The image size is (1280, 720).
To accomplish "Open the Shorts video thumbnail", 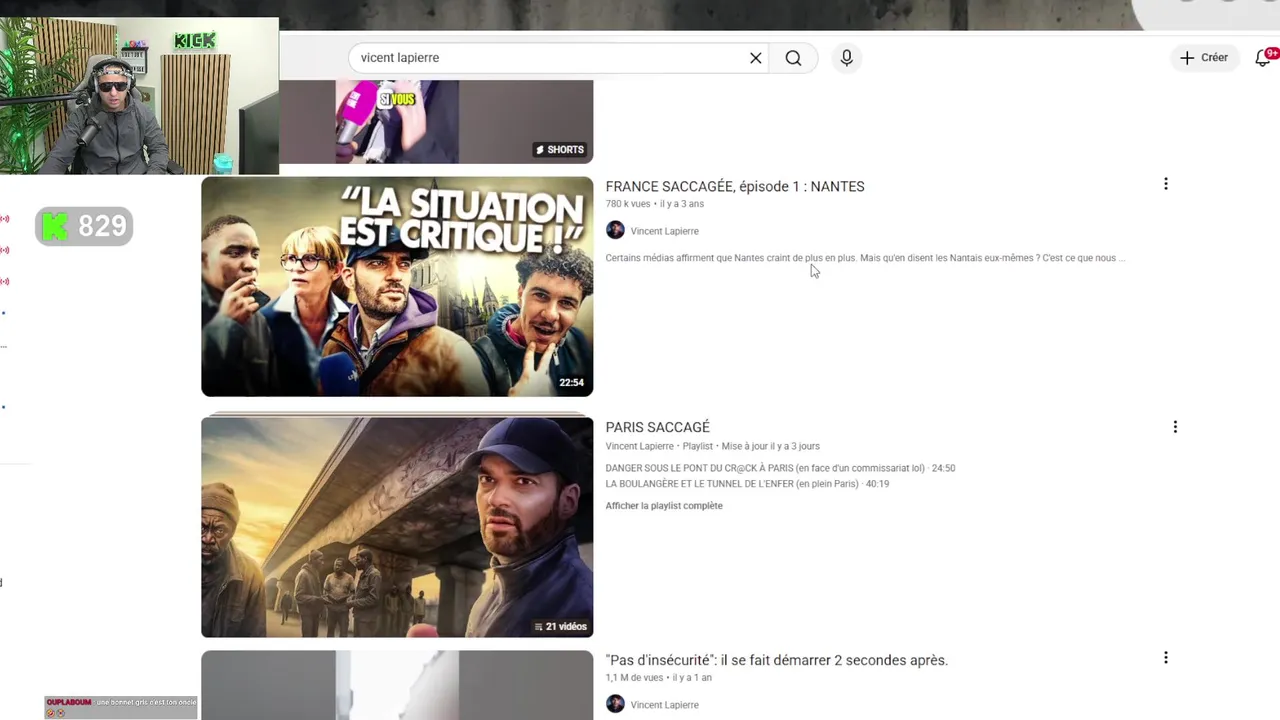I will [437, 121].
